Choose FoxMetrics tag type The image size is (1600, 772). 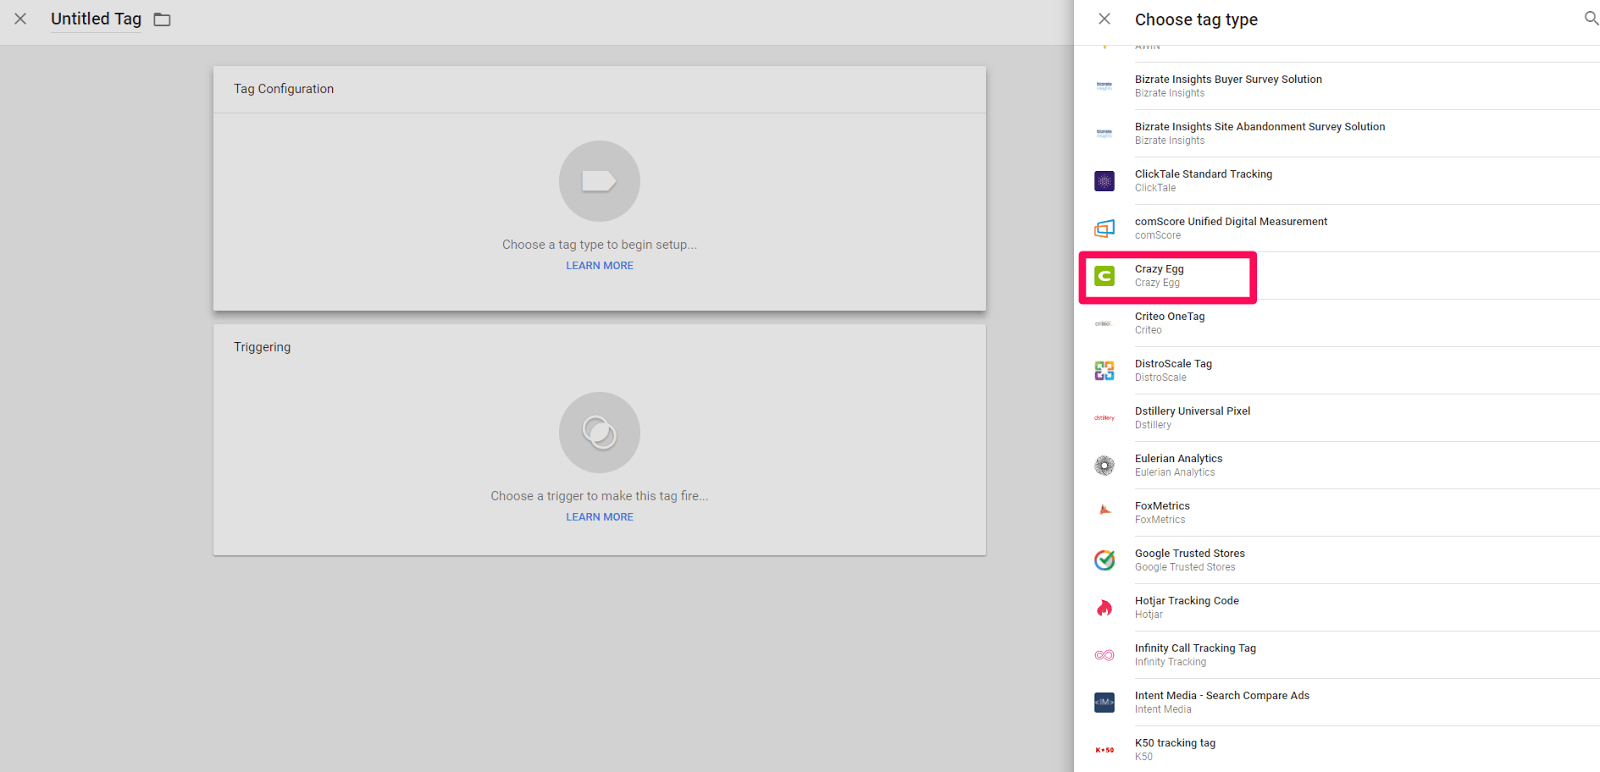tap(1162, 506)
